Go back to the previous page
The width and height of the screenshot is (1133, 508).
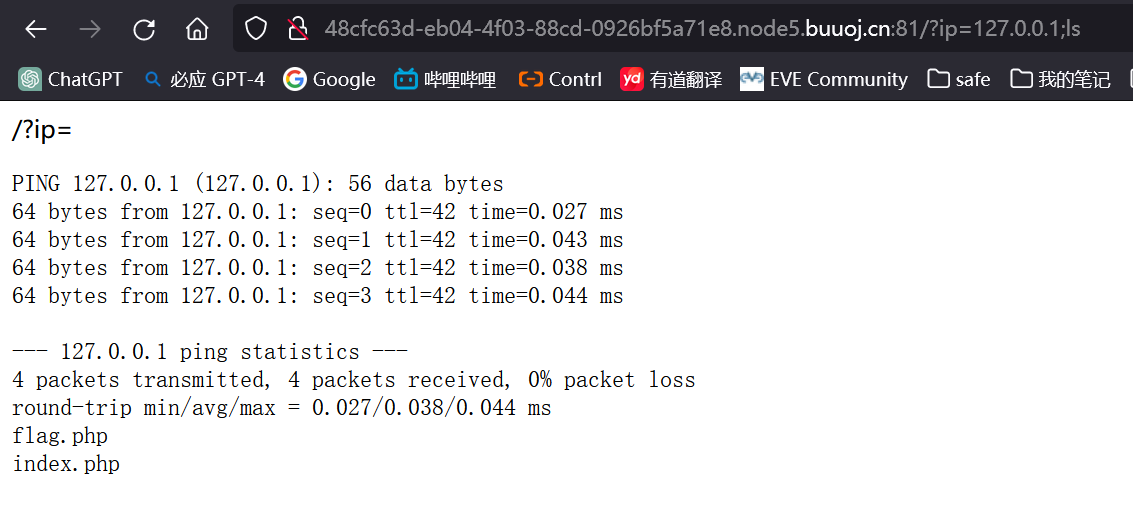pos(35,29)
